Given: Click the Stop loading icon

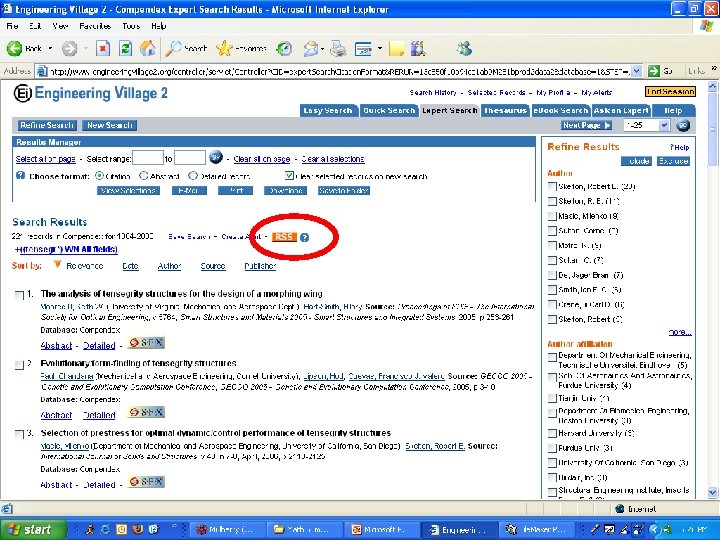Looking at the screenshot, I should point(103,48).
